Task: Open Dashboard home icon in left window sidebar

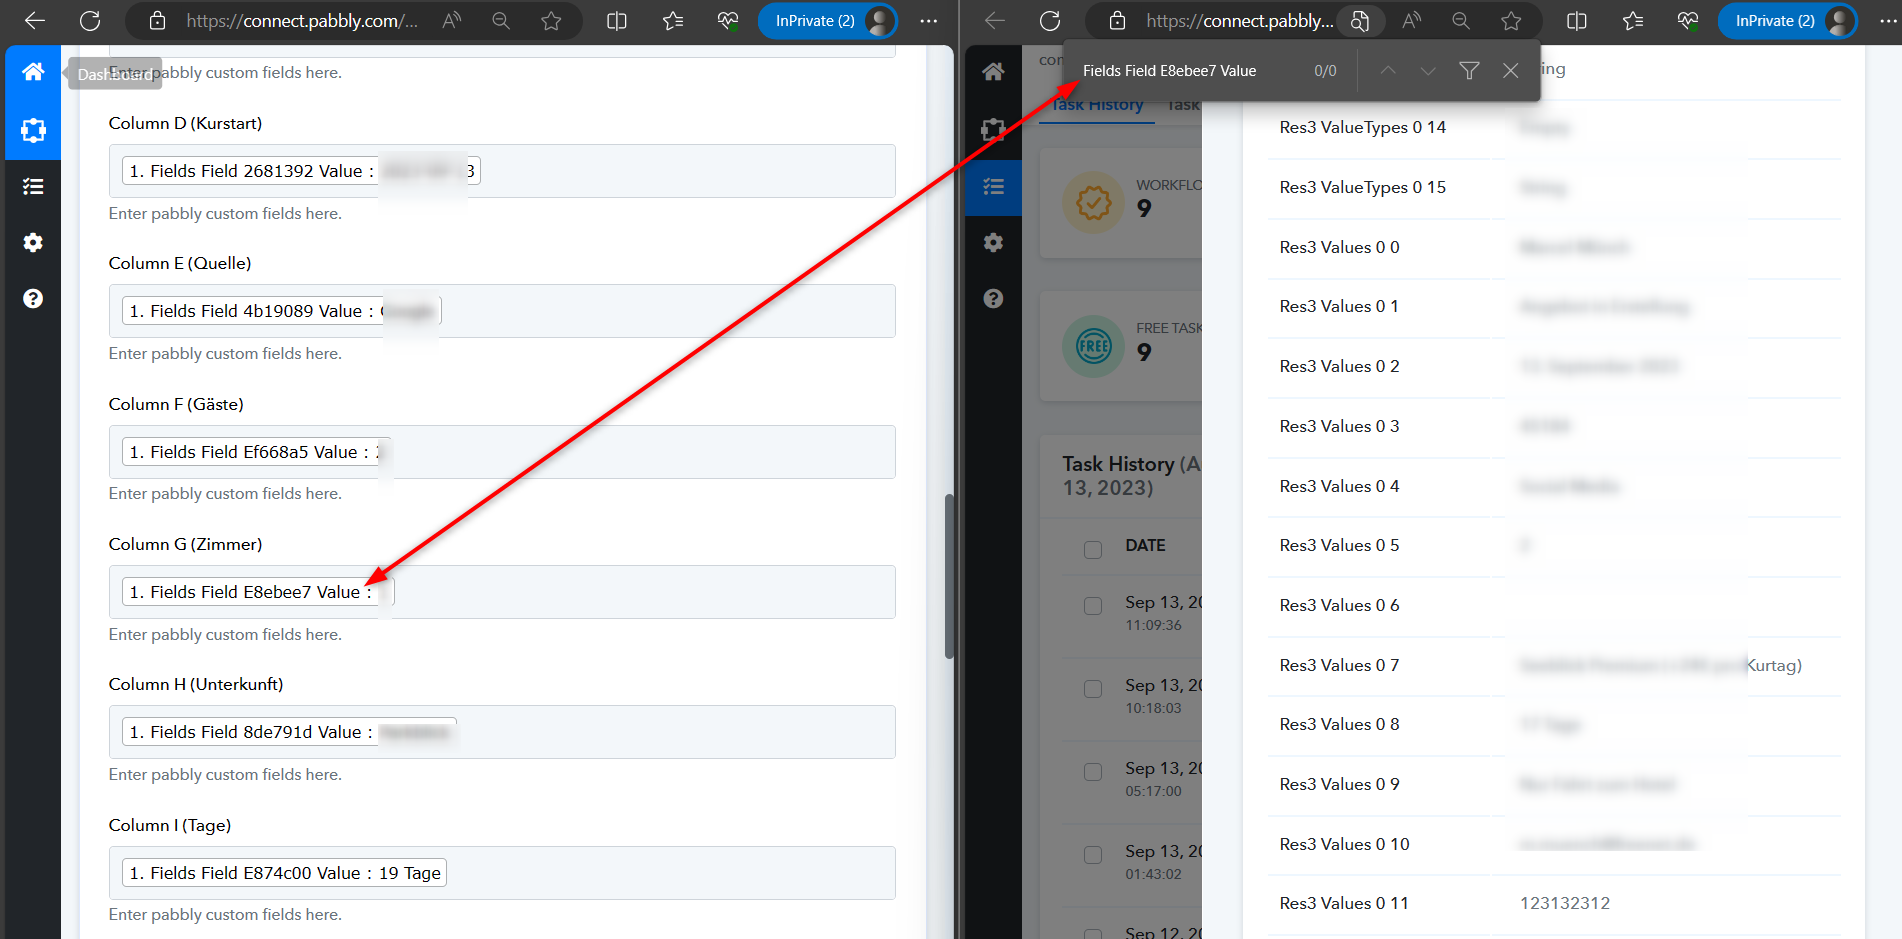Action: 33,72
